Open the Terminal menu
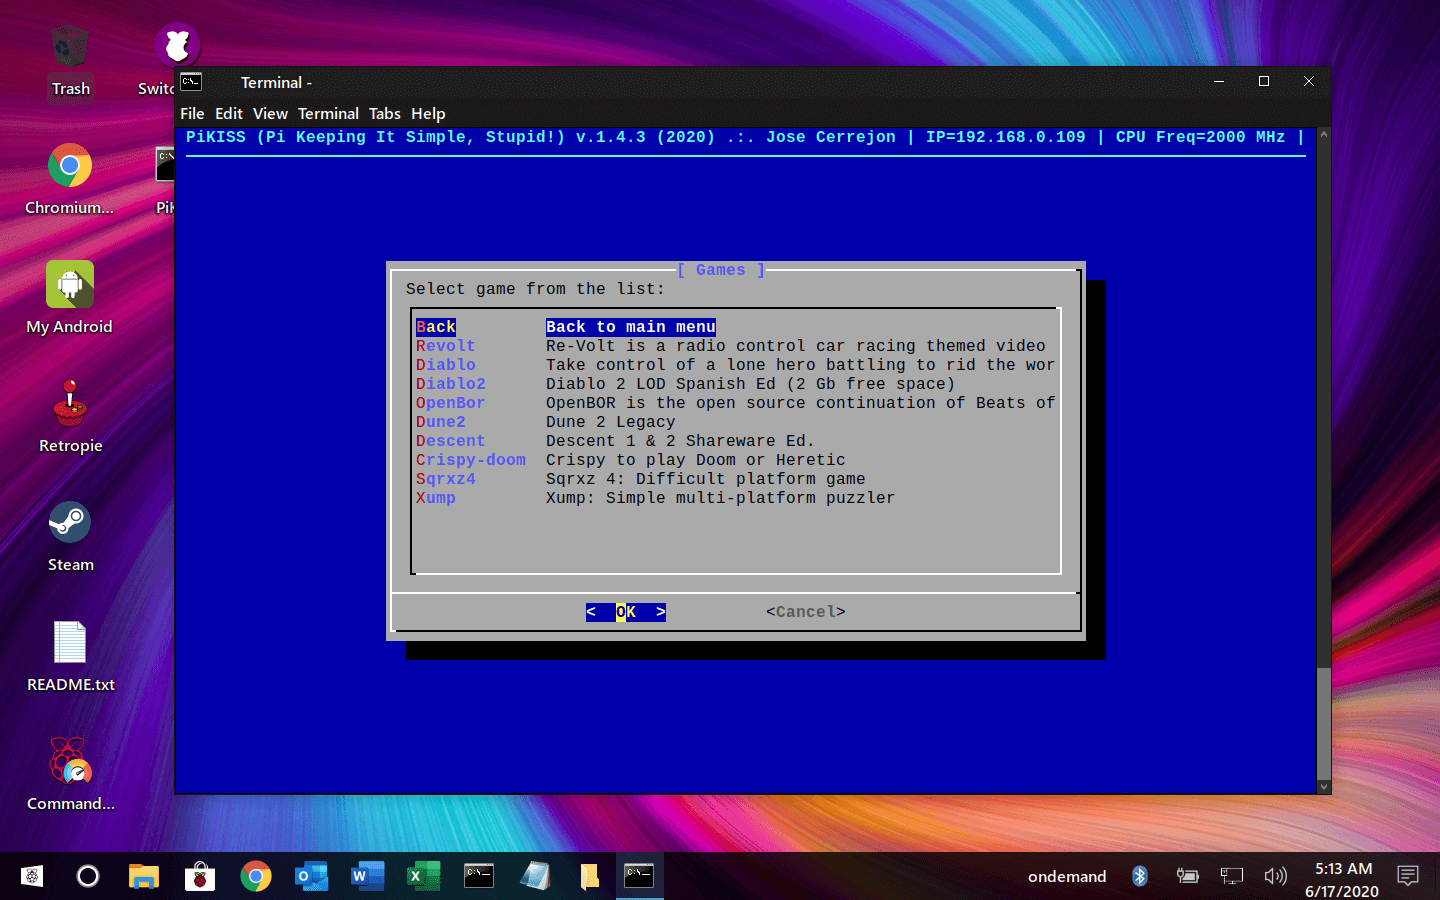This screenshot has height=900, width=1440. [x=328, y=114]
